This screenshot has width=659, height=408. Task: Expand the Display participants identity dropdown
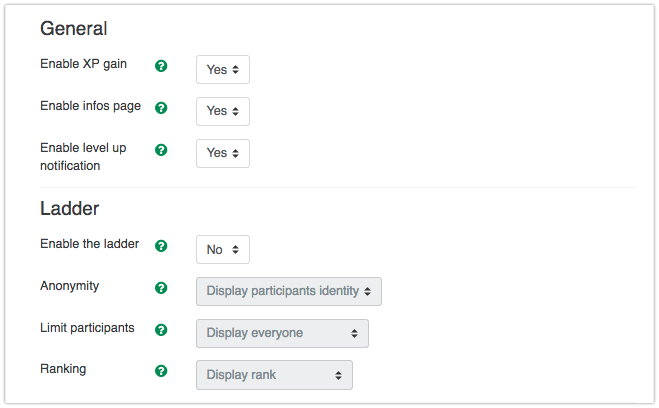[x=288, y=291]
